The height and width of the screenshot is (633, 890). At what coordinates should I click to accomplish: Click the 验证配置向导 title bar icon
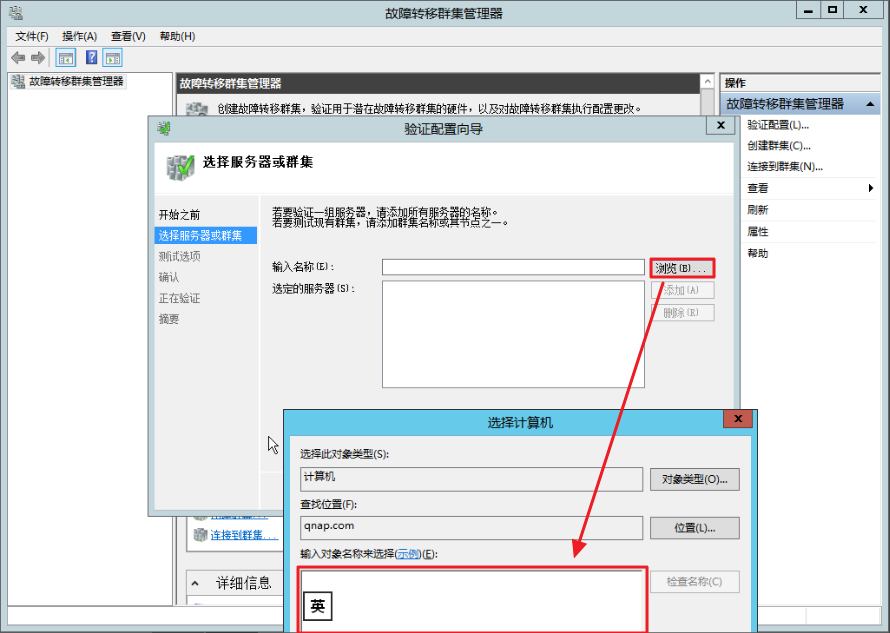pyautogui.click(x=164, y=129)
